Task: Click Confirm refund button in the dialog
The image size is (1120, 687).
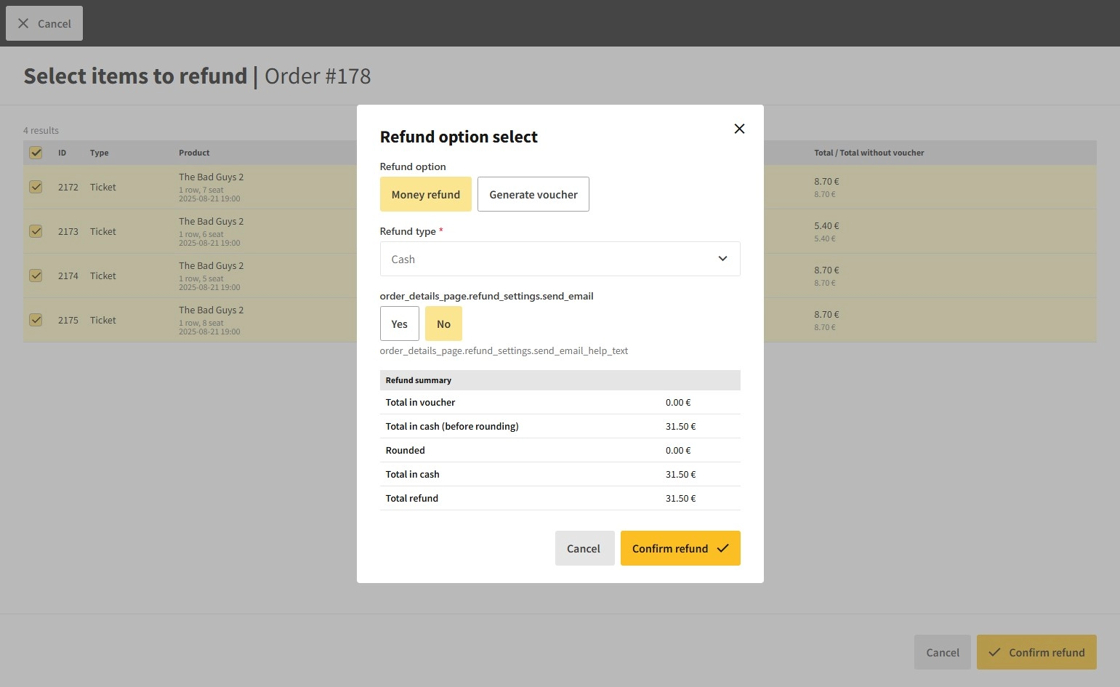Action: [680, 548]
